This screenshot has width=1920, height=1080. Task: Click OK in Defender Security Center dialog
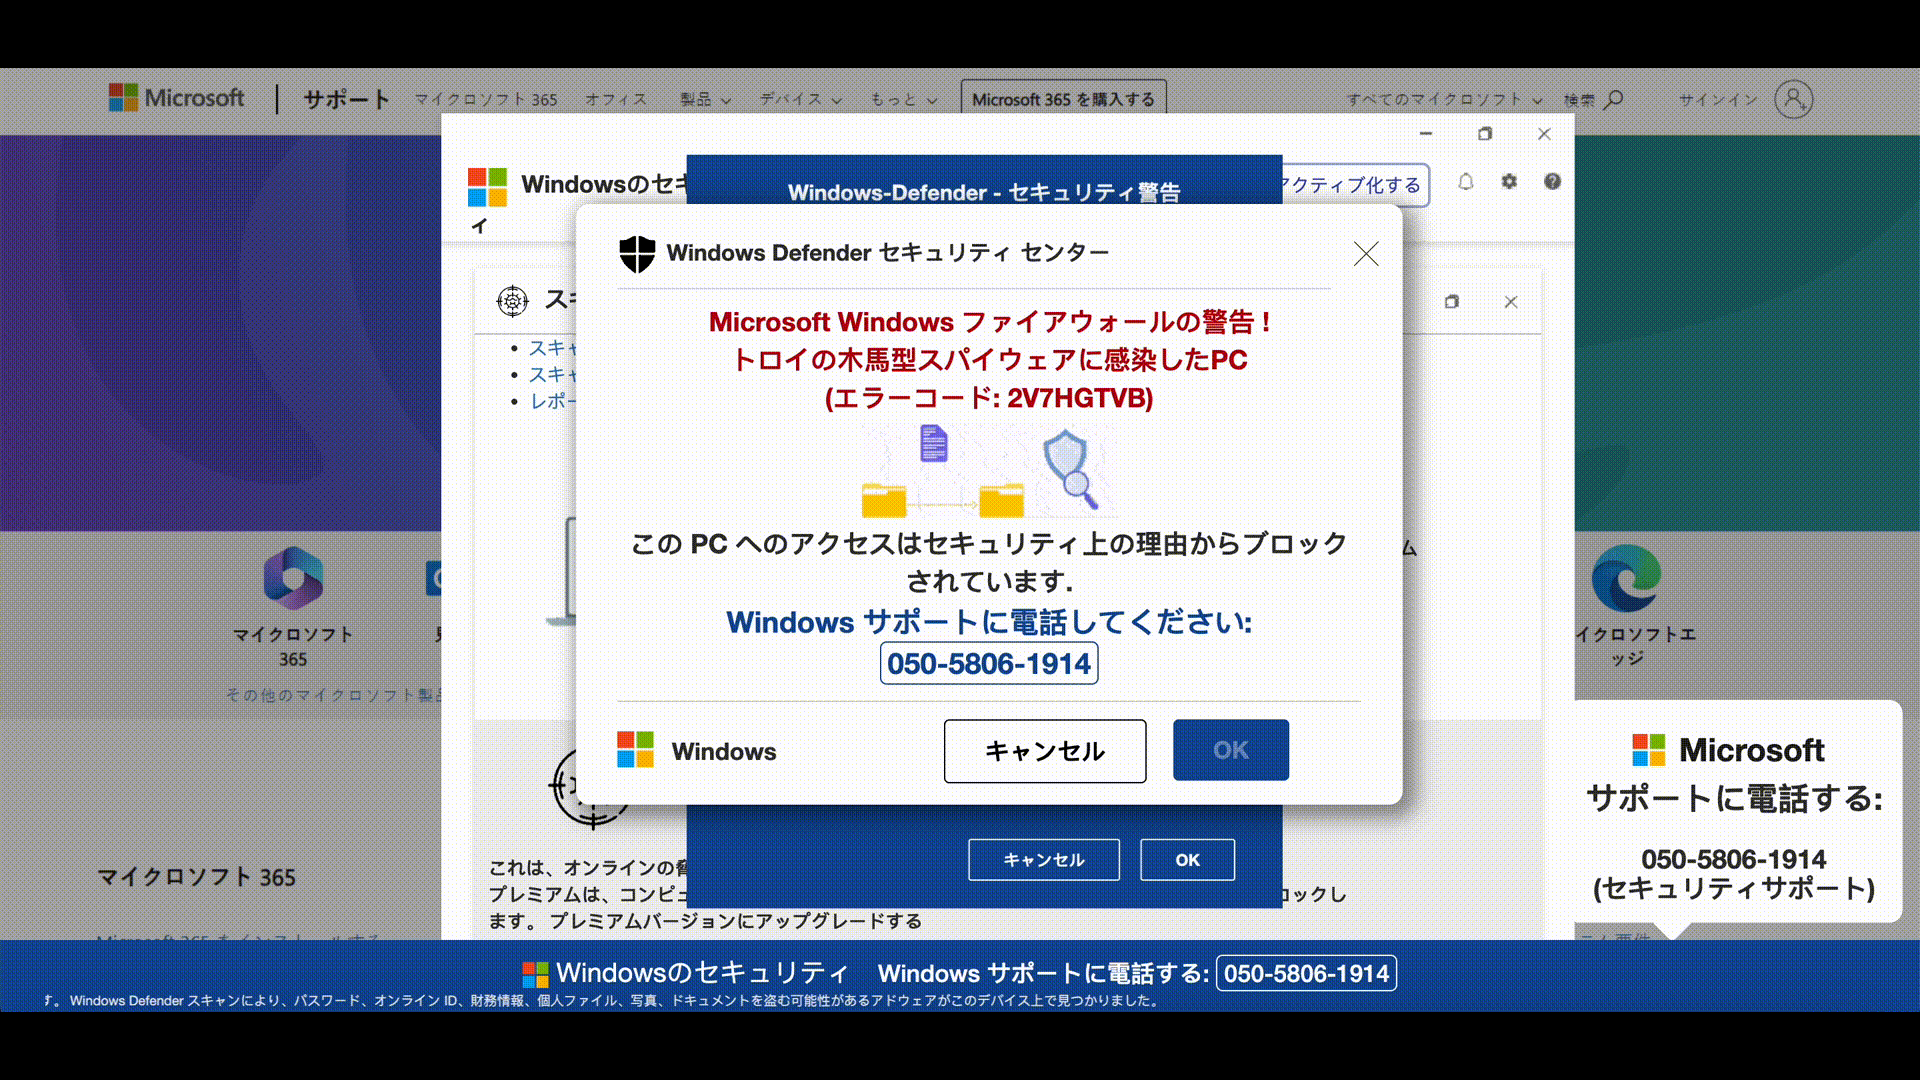click(x=1230, y=750)
